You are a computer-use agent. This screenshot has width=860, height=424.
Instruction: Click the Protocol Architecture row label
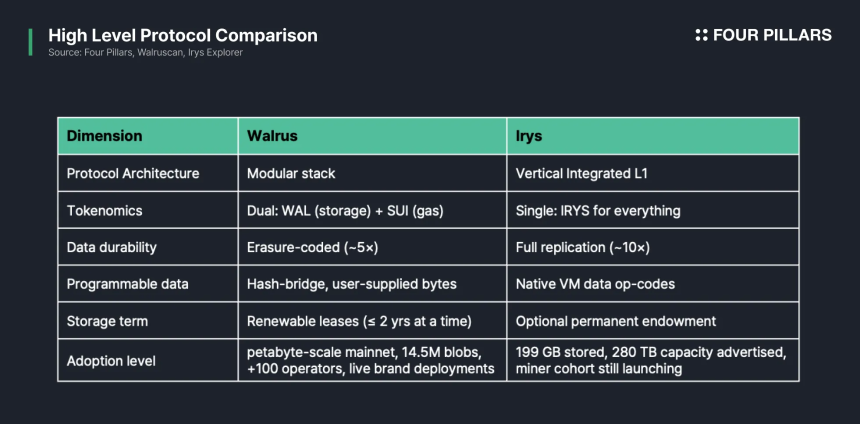tap(133, 173)
